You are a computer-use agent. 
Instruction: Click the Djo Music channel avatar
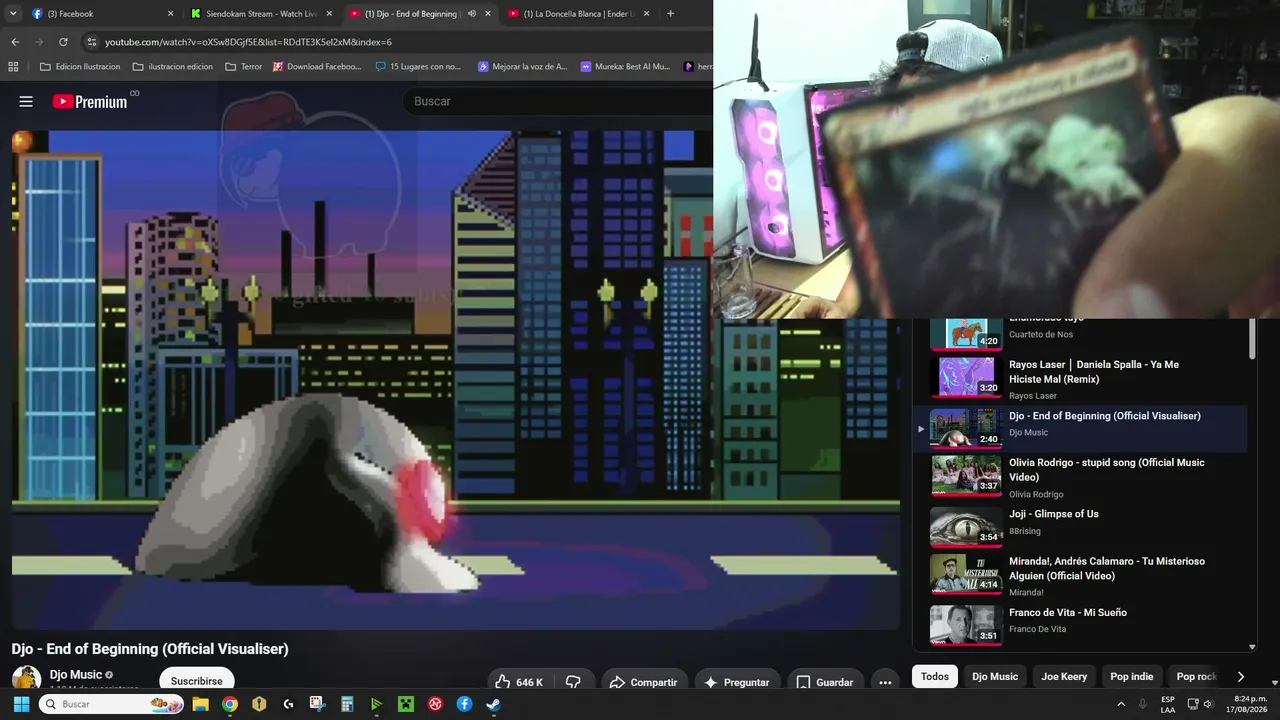[26, 678]
